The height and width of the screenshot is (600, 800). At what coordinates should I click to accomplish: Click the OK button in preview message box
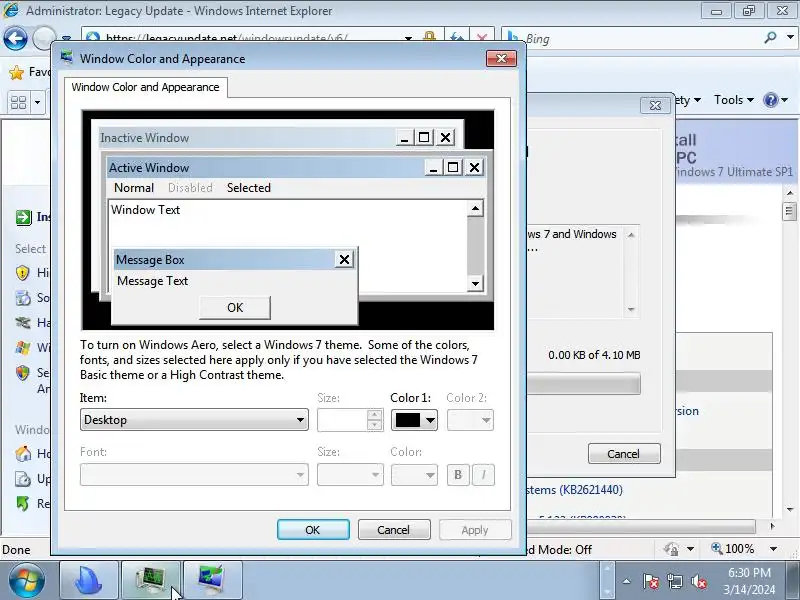[235, 308]
